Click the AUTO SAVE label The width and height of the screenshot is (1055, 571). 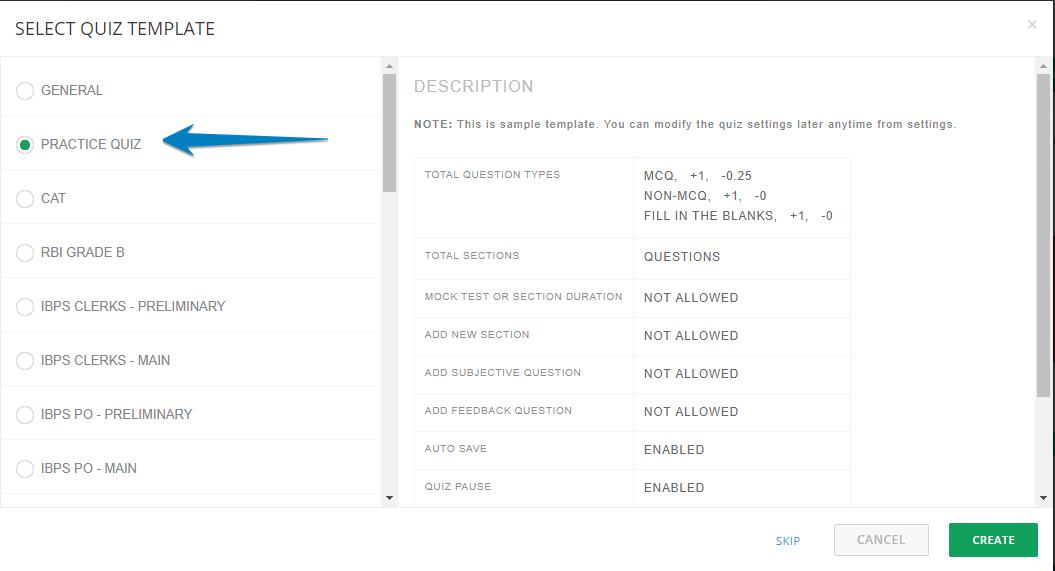point(456,449)
